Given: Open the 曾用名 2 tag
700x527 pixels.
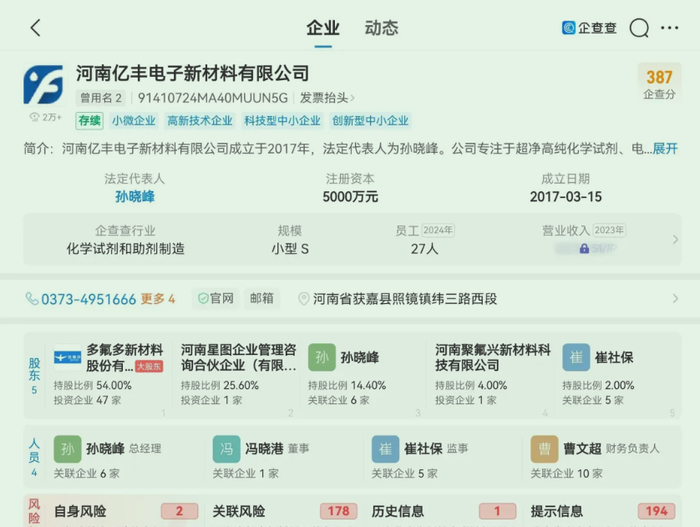Looking at the screenshot, I should tap(101, 98).
